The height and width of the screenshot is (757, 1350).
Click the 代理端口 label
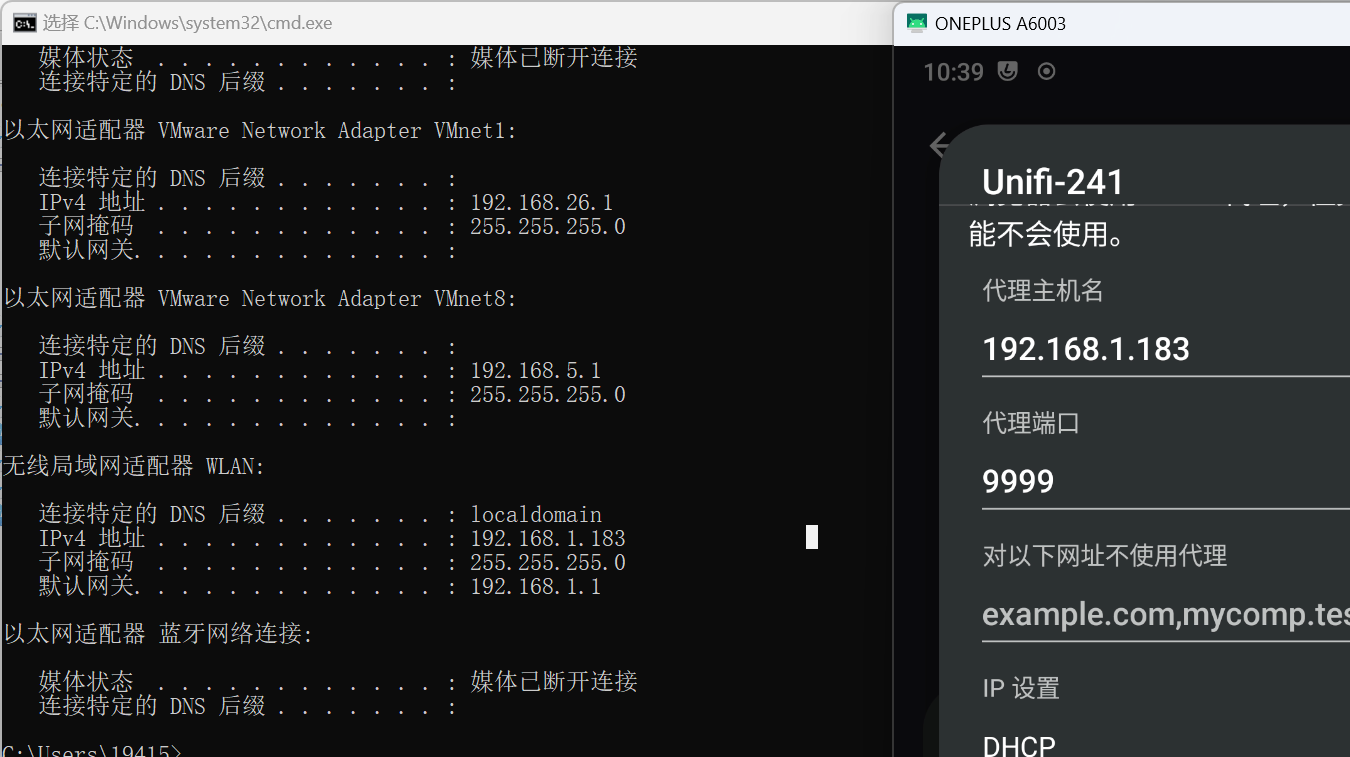1031,423
